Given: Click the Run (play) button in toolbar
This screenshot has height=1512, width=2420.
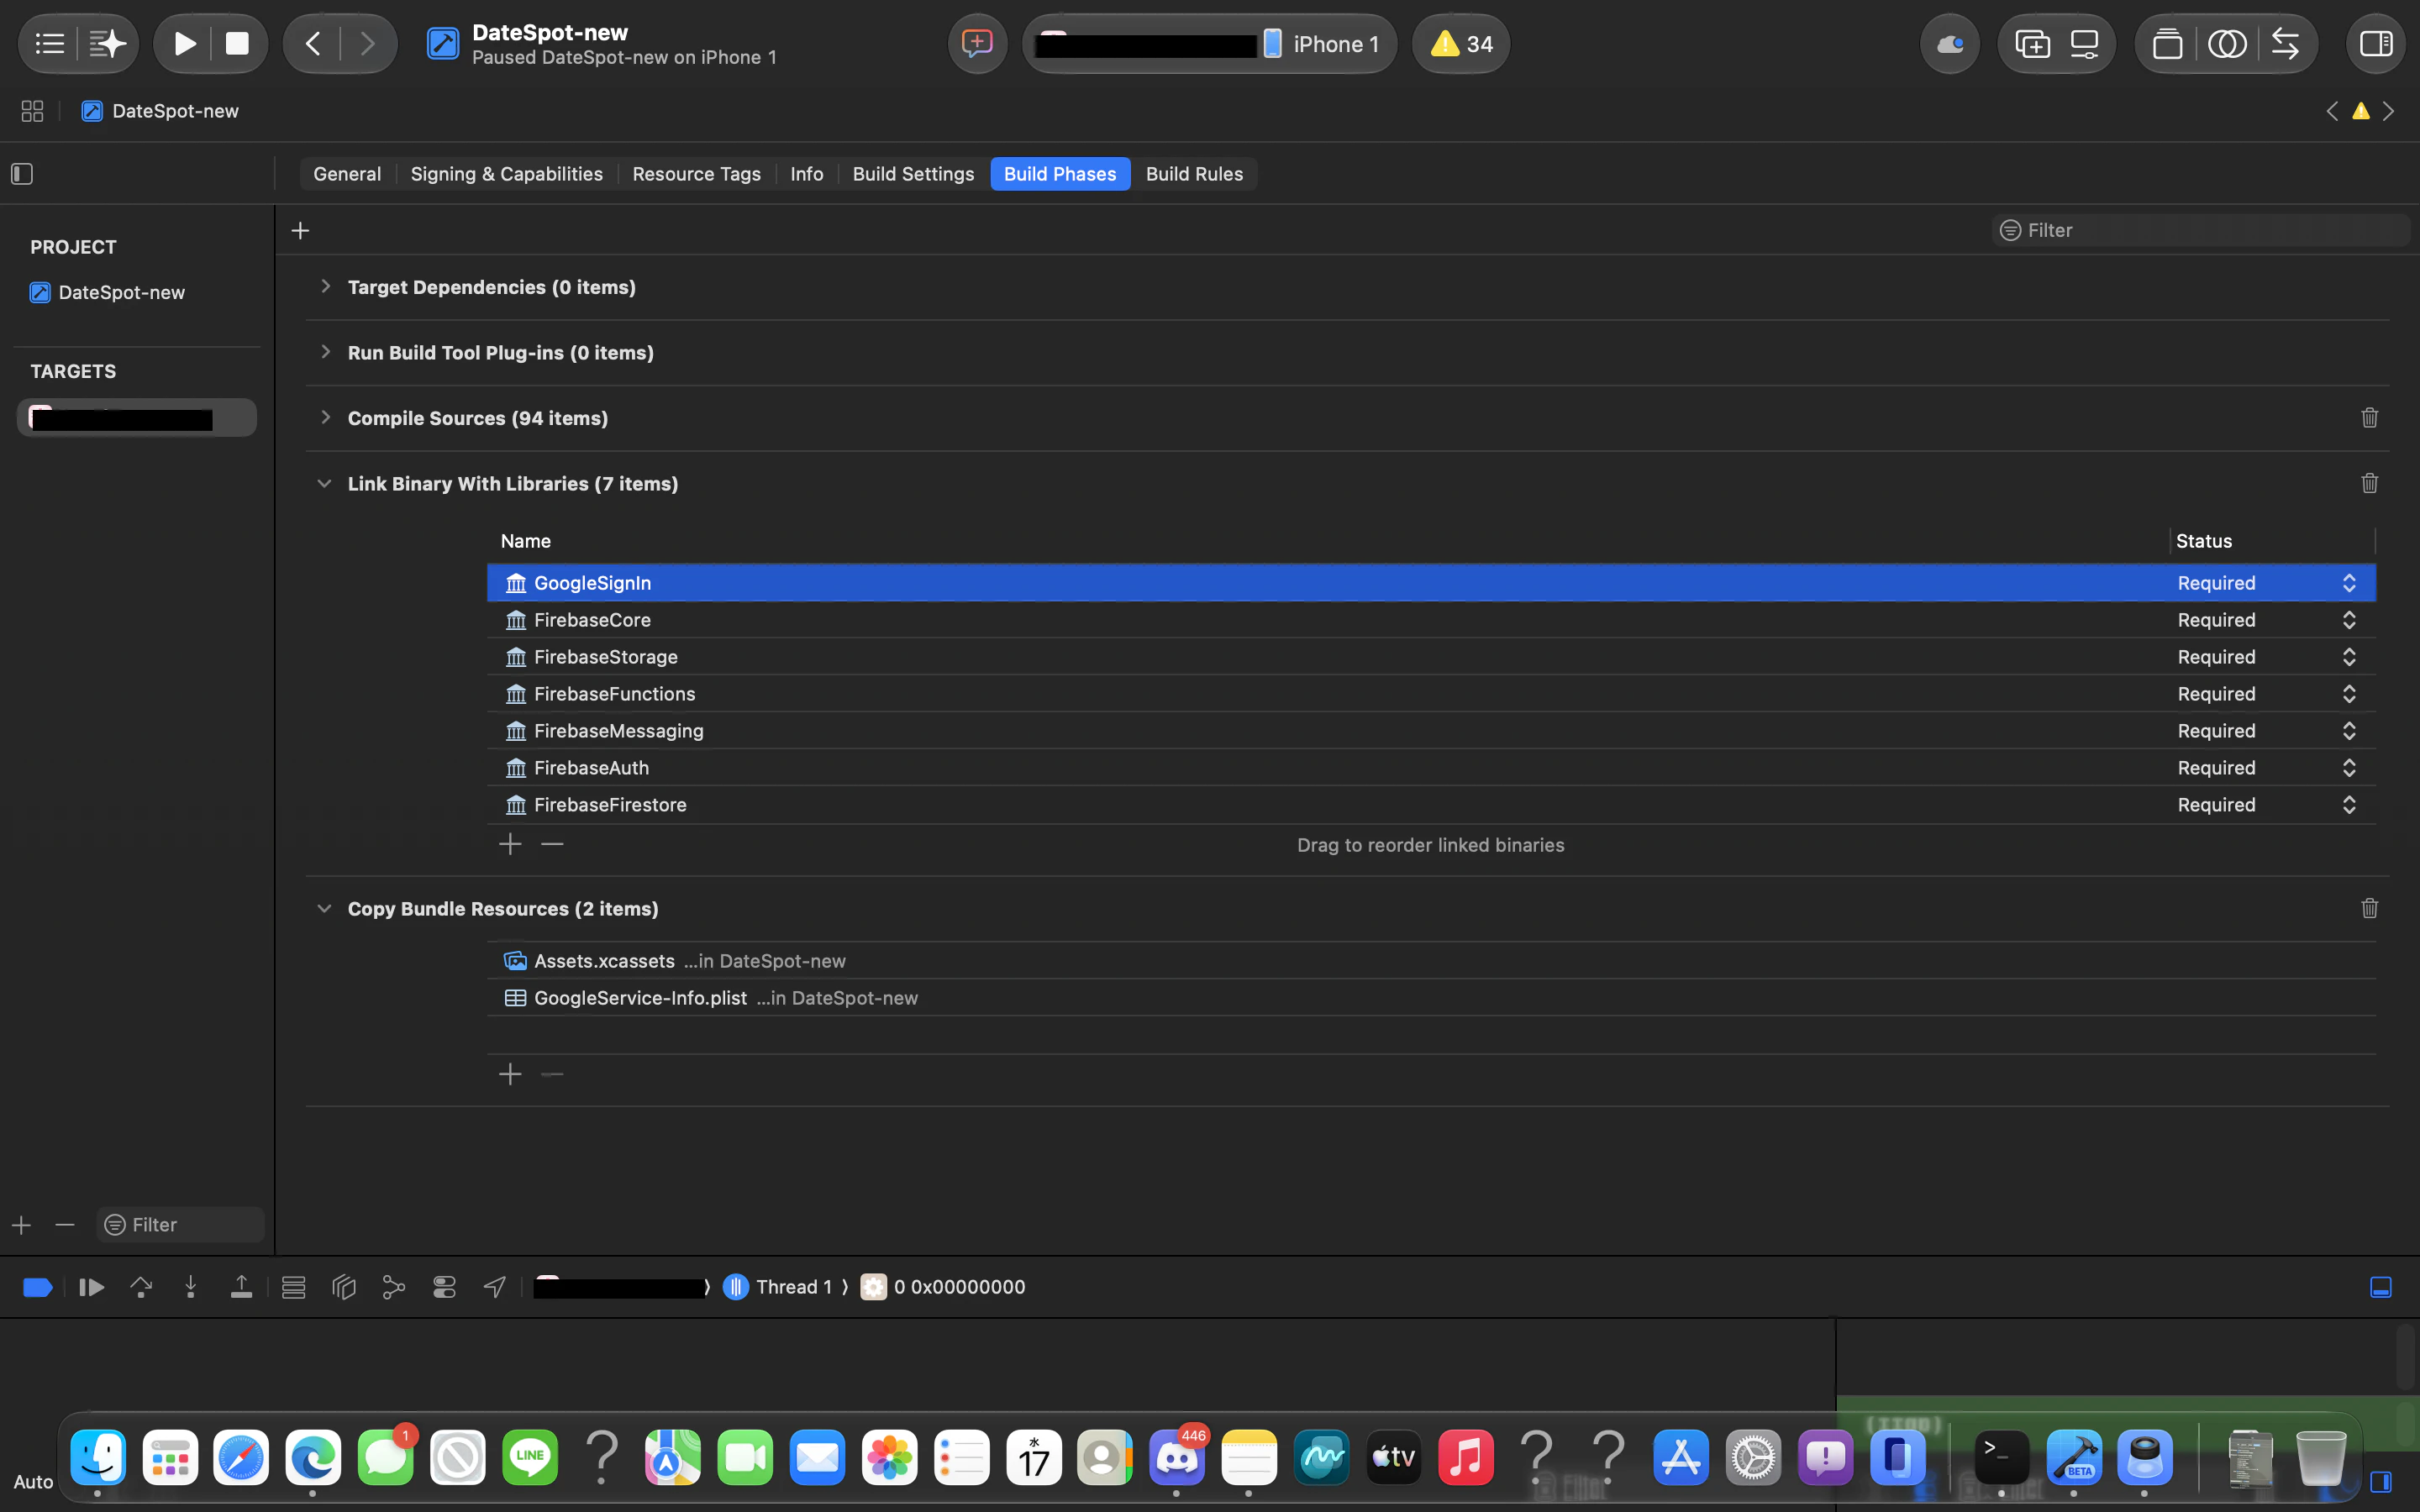Looking at the screenshot, I should 185,44.
